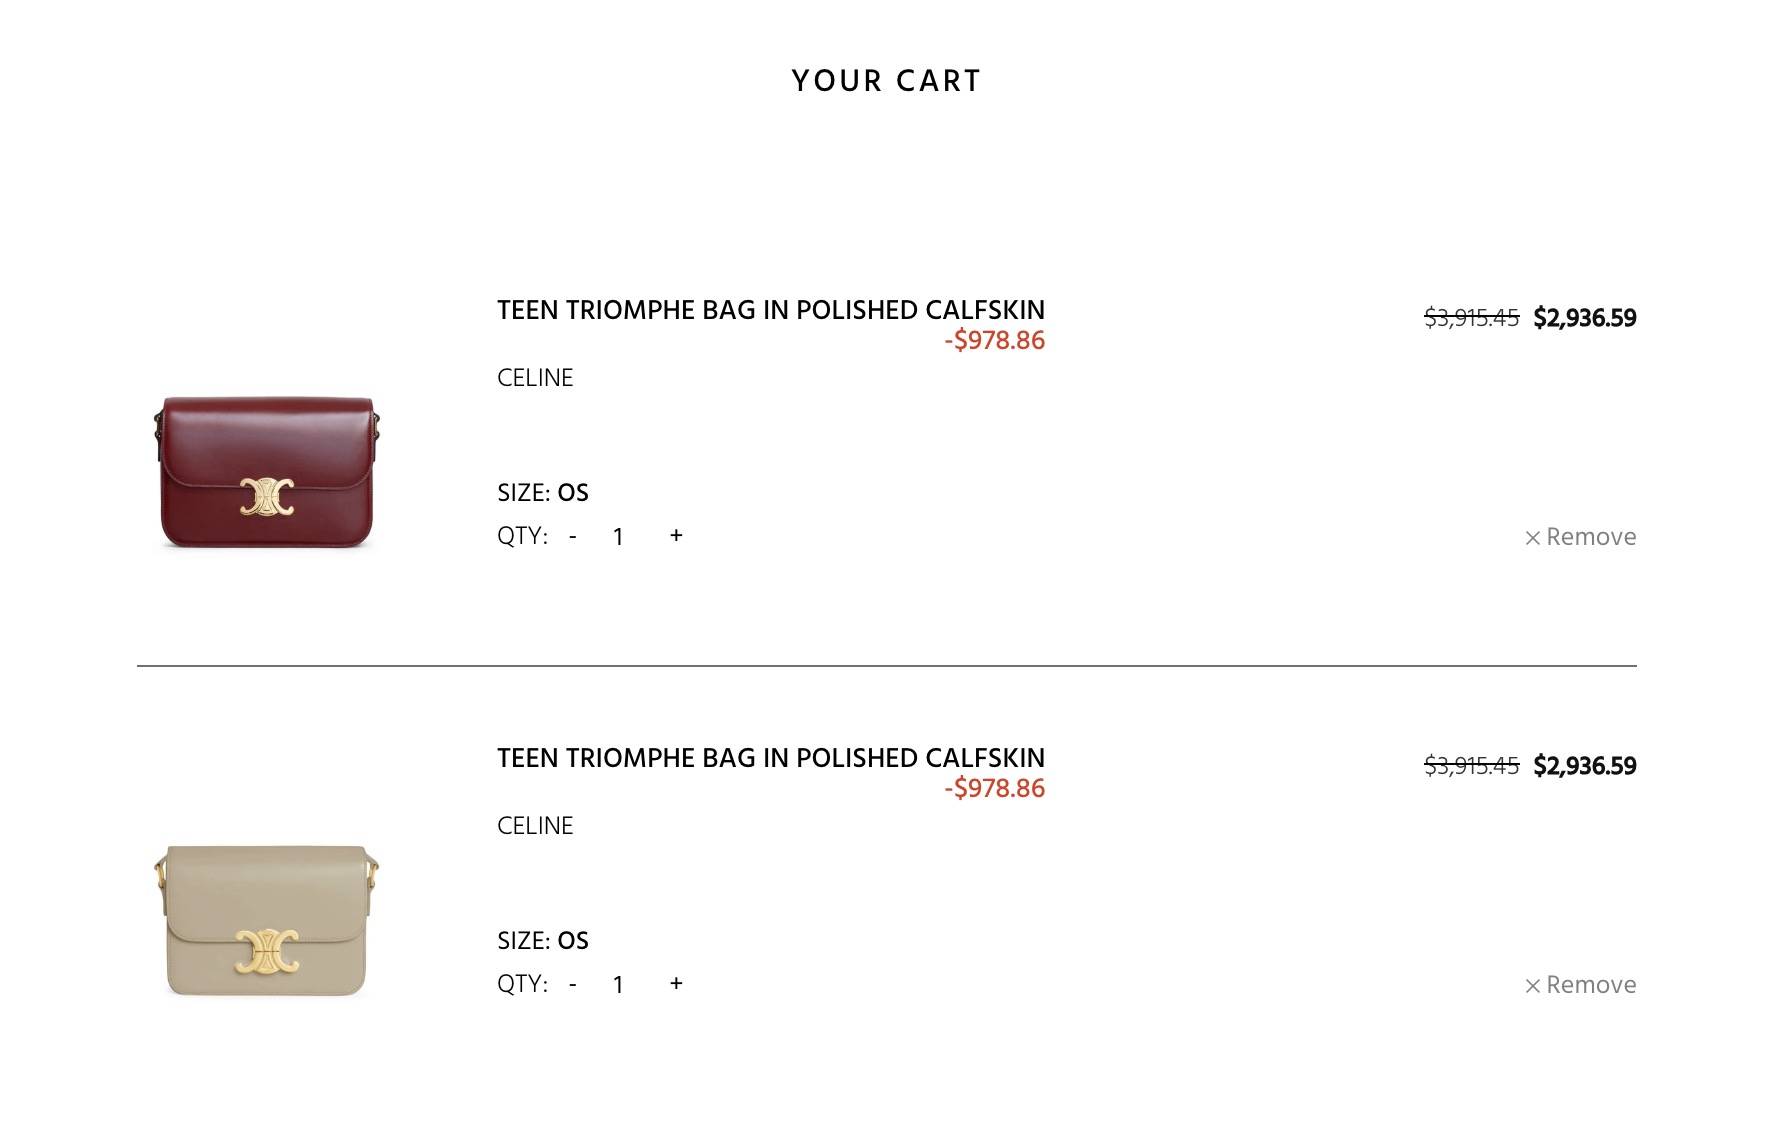1776x1128 pixels.
Task: Select the quantity number for the beige bag
Action: (x=619, y=985)
